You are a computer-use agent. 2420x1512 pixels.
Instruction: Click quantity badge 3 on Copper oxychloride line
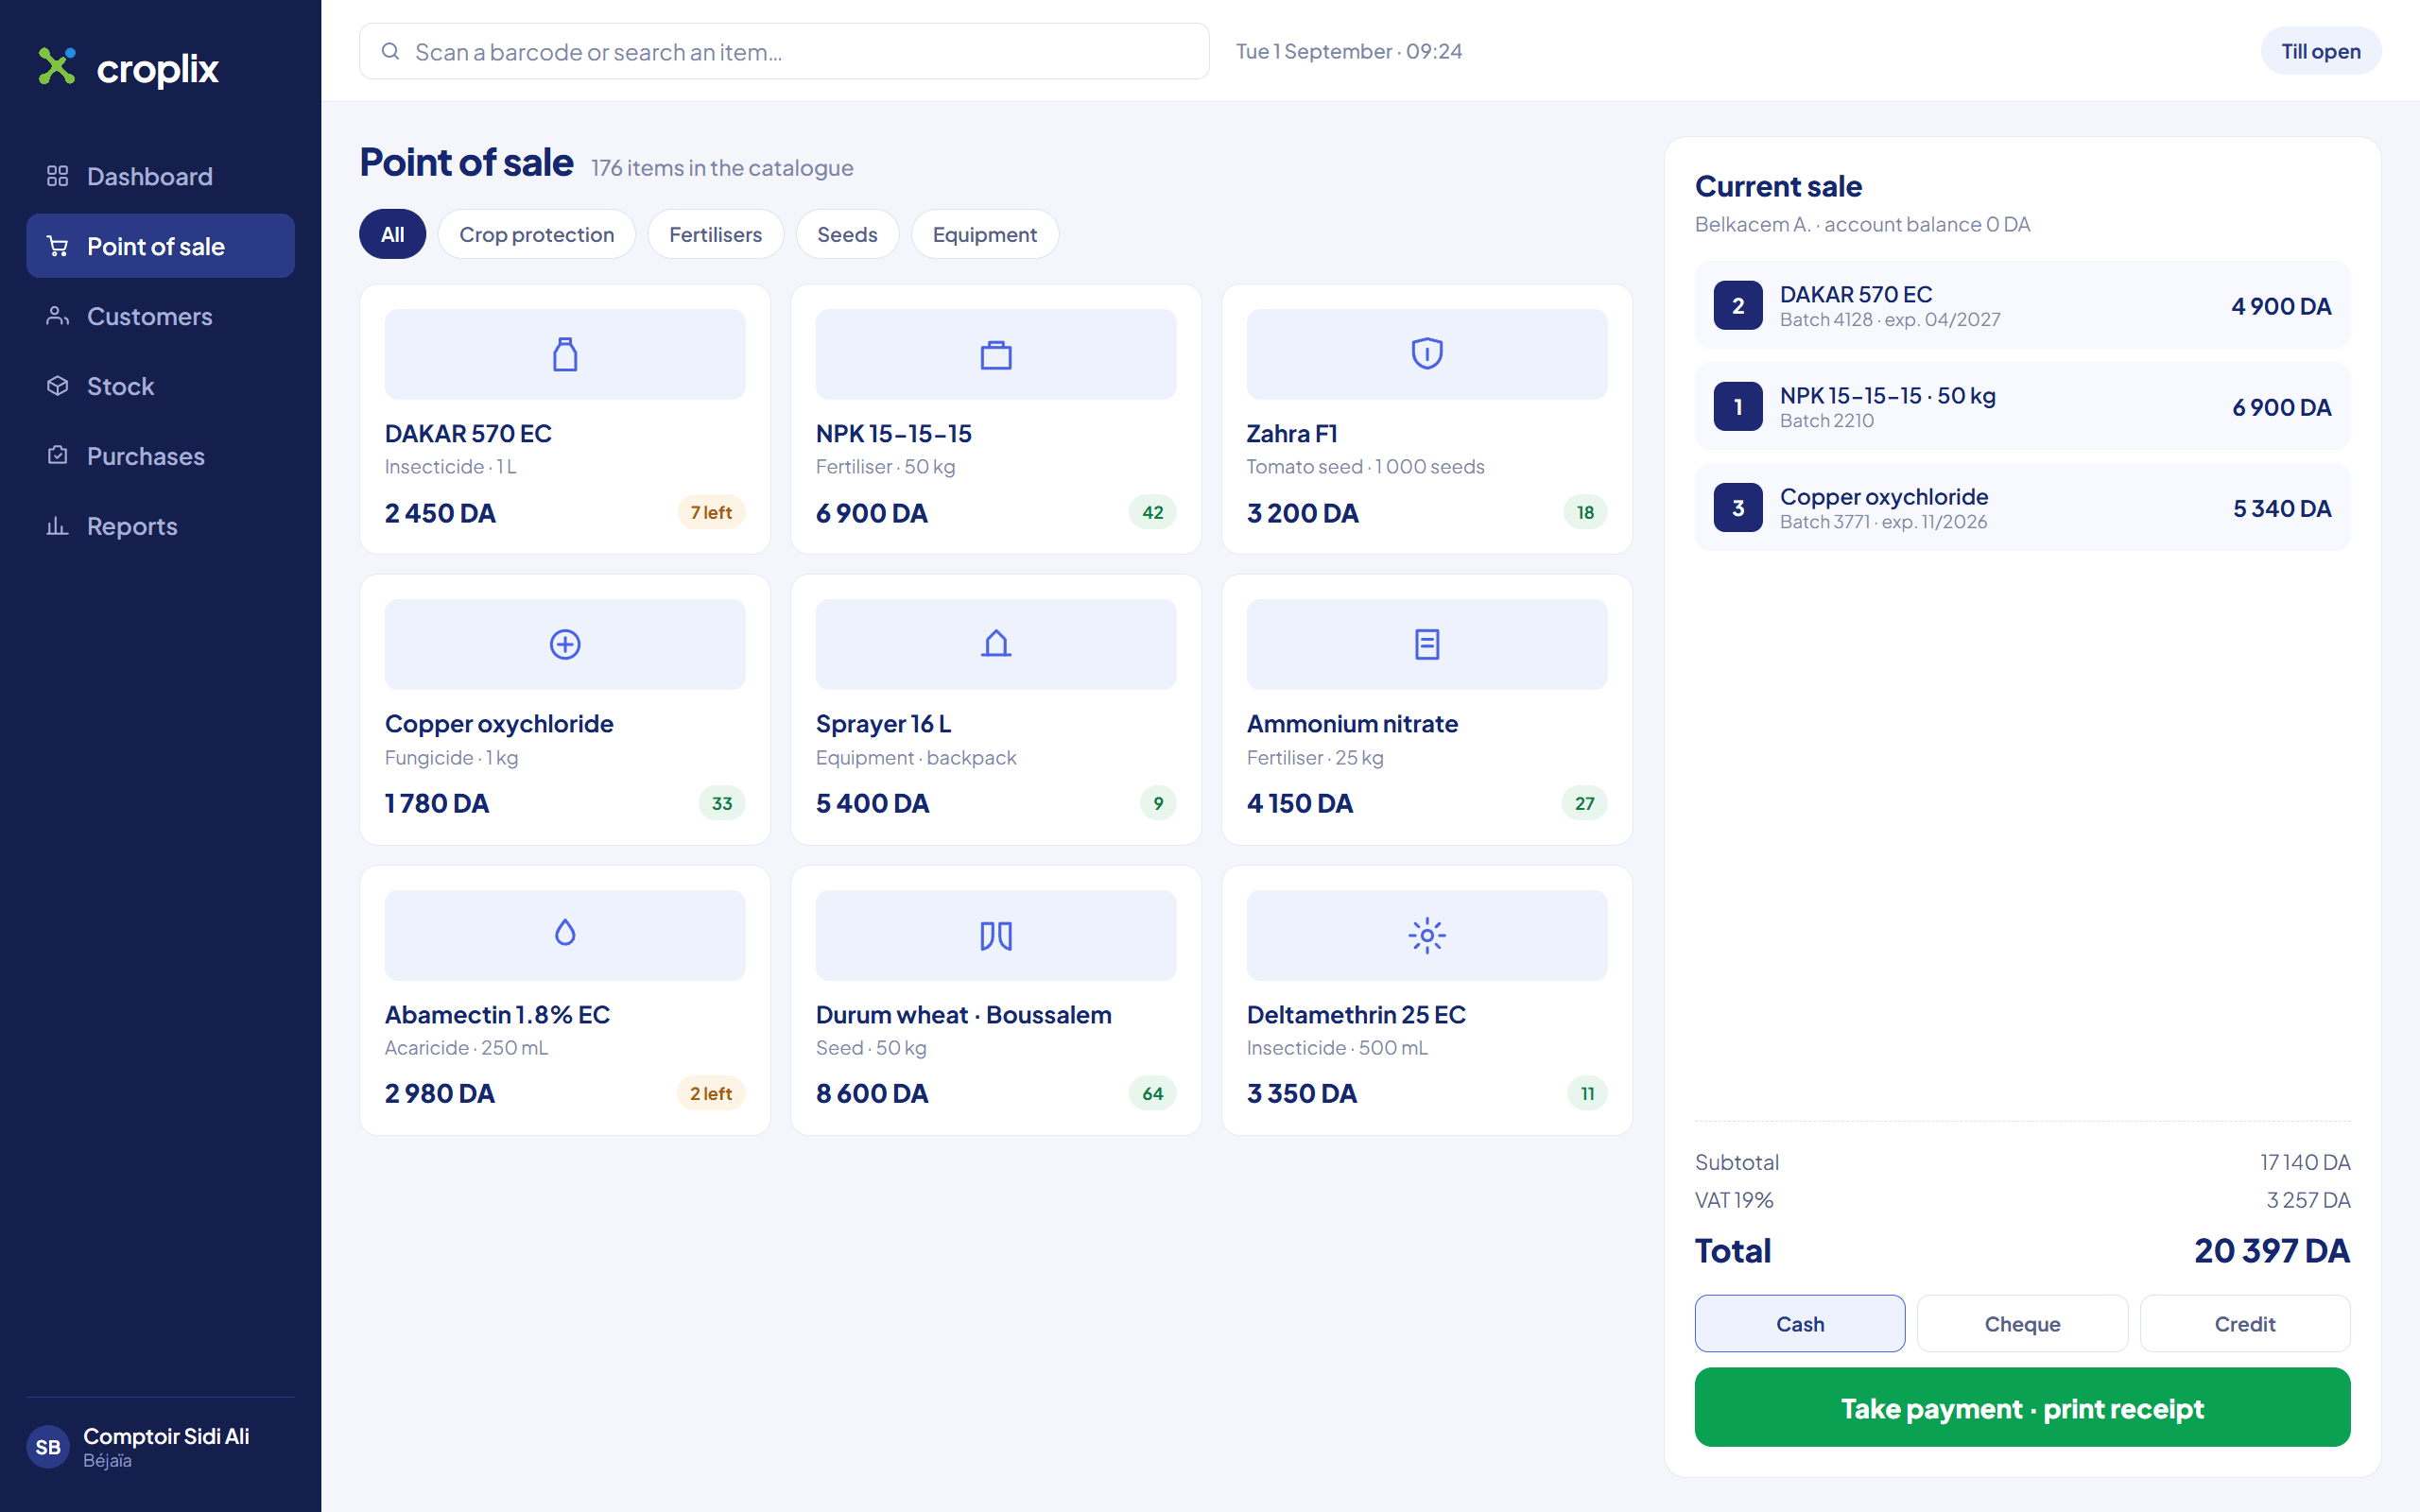tap(1738, 507)
